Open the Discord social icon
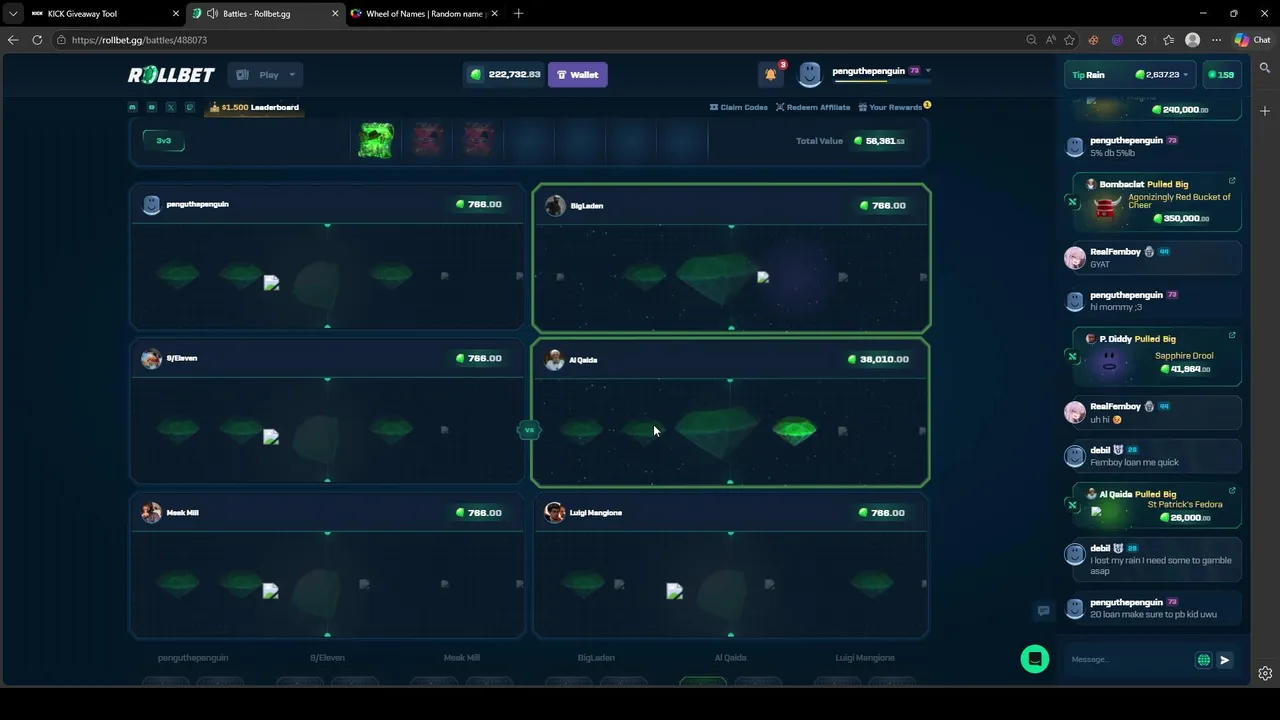 pos(132,107)
